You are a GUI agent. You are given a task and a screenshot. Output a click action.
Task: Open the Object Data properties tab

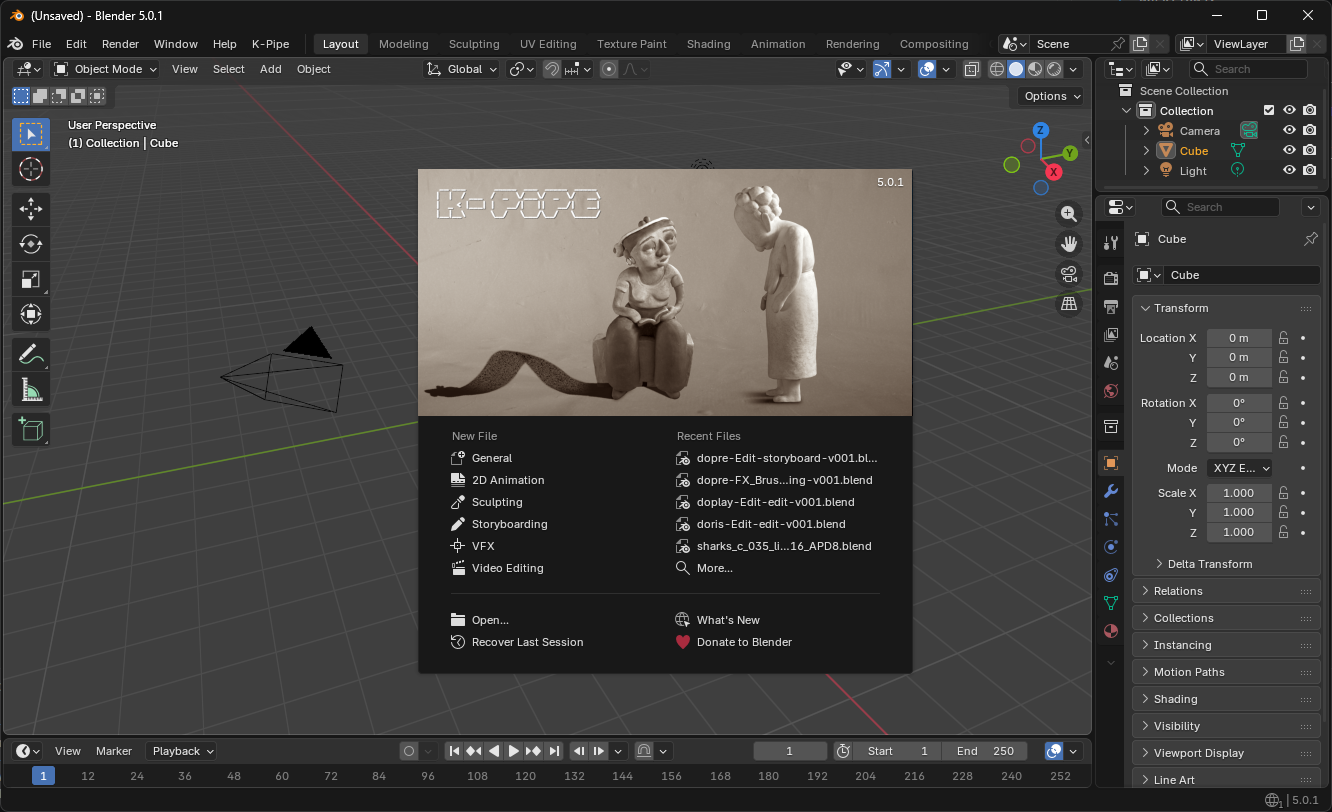tap(1110, 603)
